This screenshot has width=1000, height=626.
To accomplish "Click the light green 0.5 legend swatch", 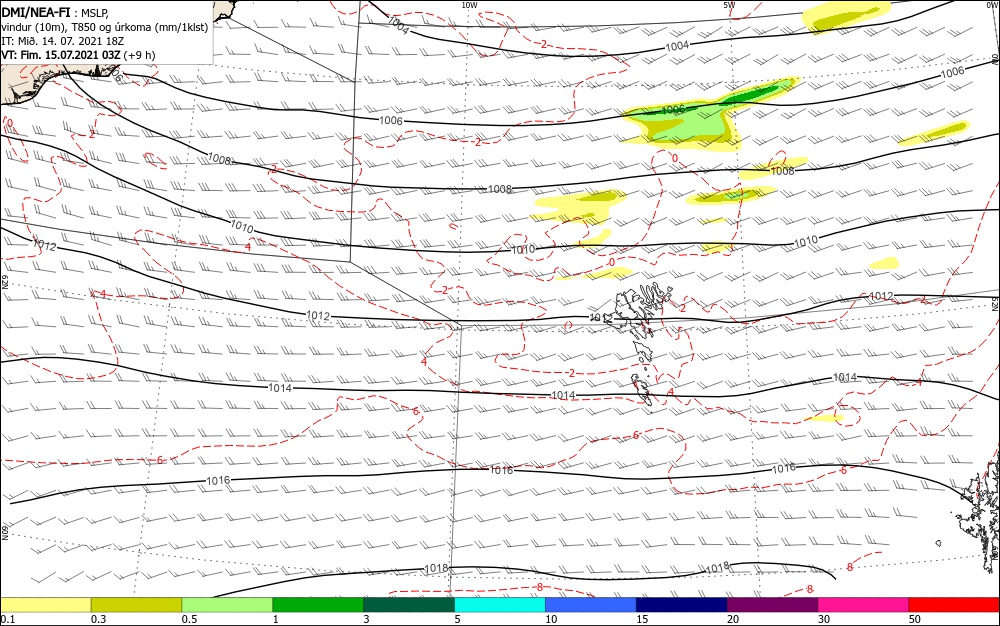I will (x=227, y=605).
